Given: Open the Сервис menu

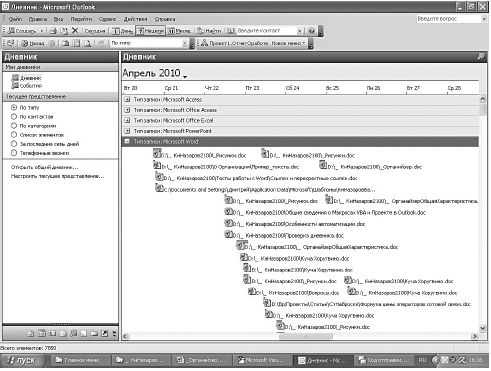Looking at the screenshot, I should click(107, 19).
